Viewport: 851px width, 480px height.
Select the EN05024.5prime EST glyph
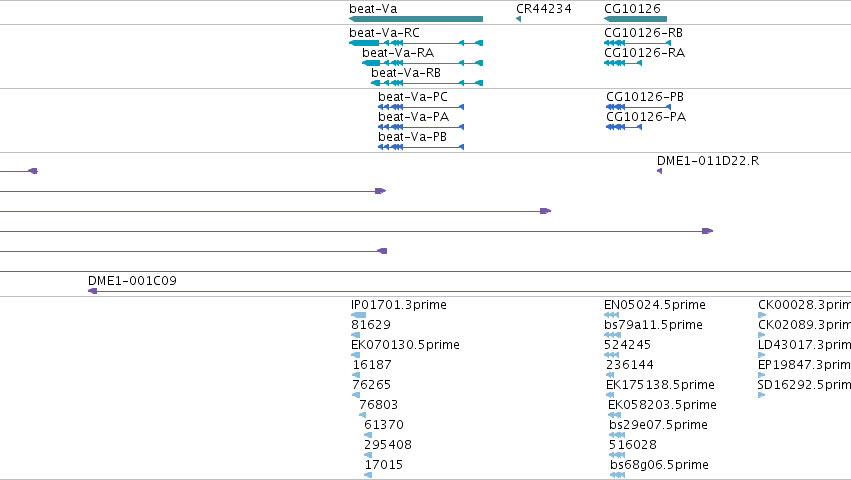coord(612,315)
